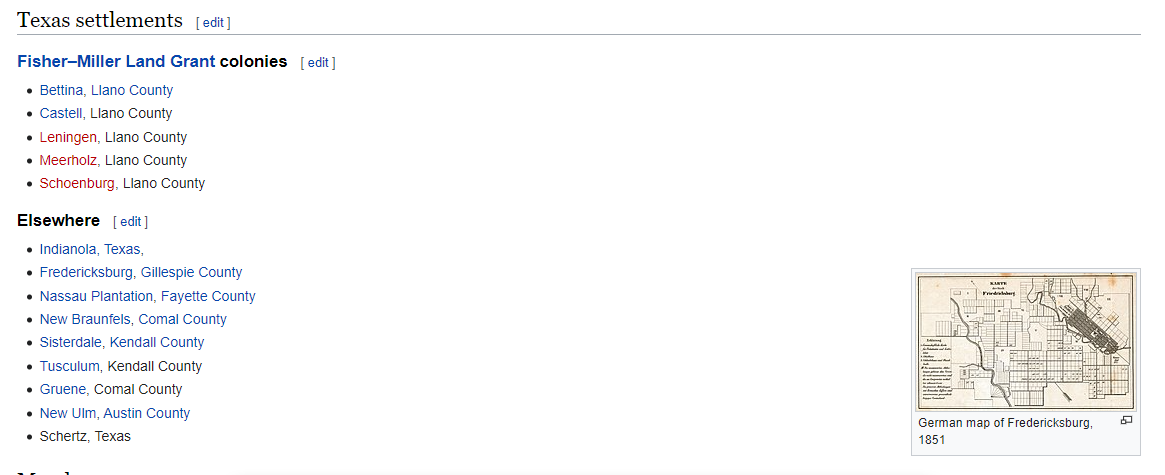
Task: Follow the Schoenburg link
Action: pos(77,183)
